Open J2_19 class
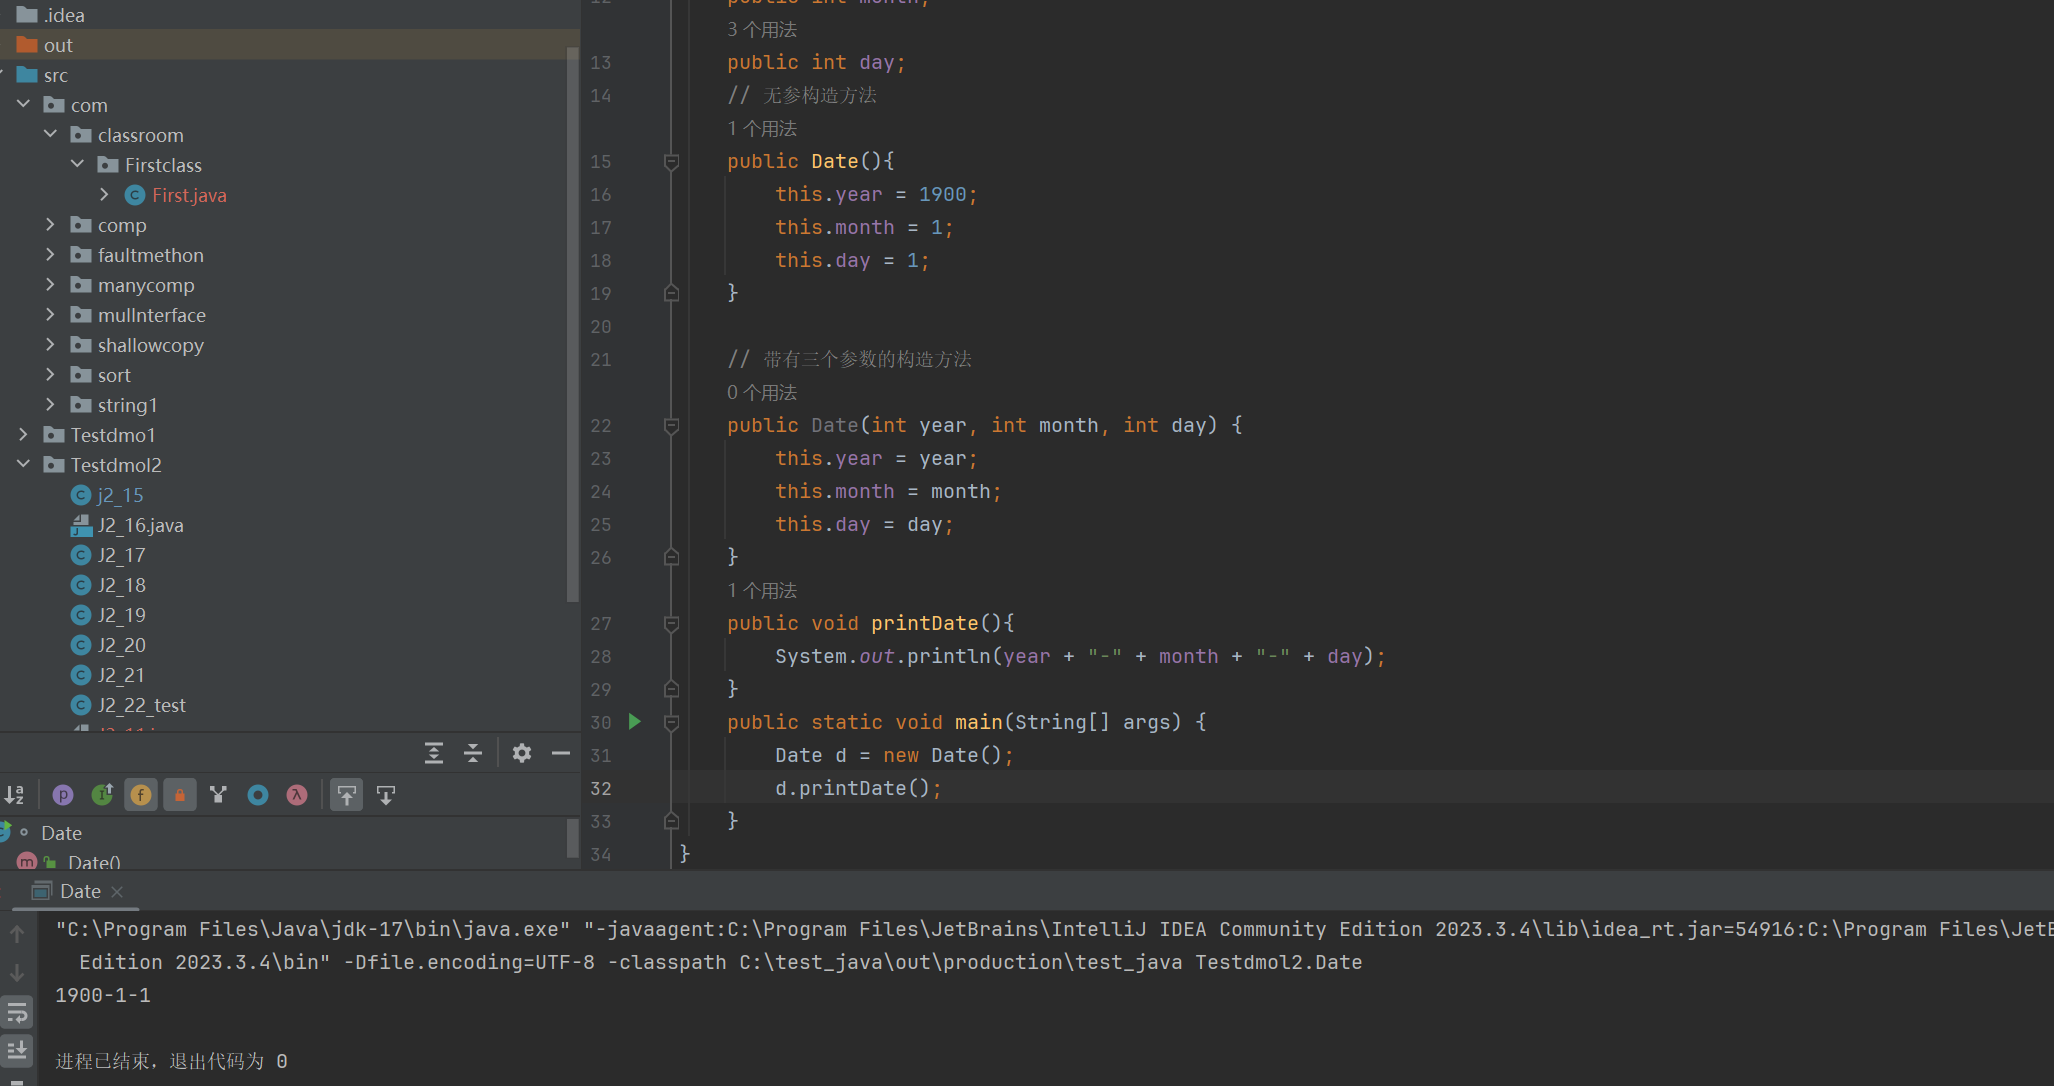 [121, 615]
